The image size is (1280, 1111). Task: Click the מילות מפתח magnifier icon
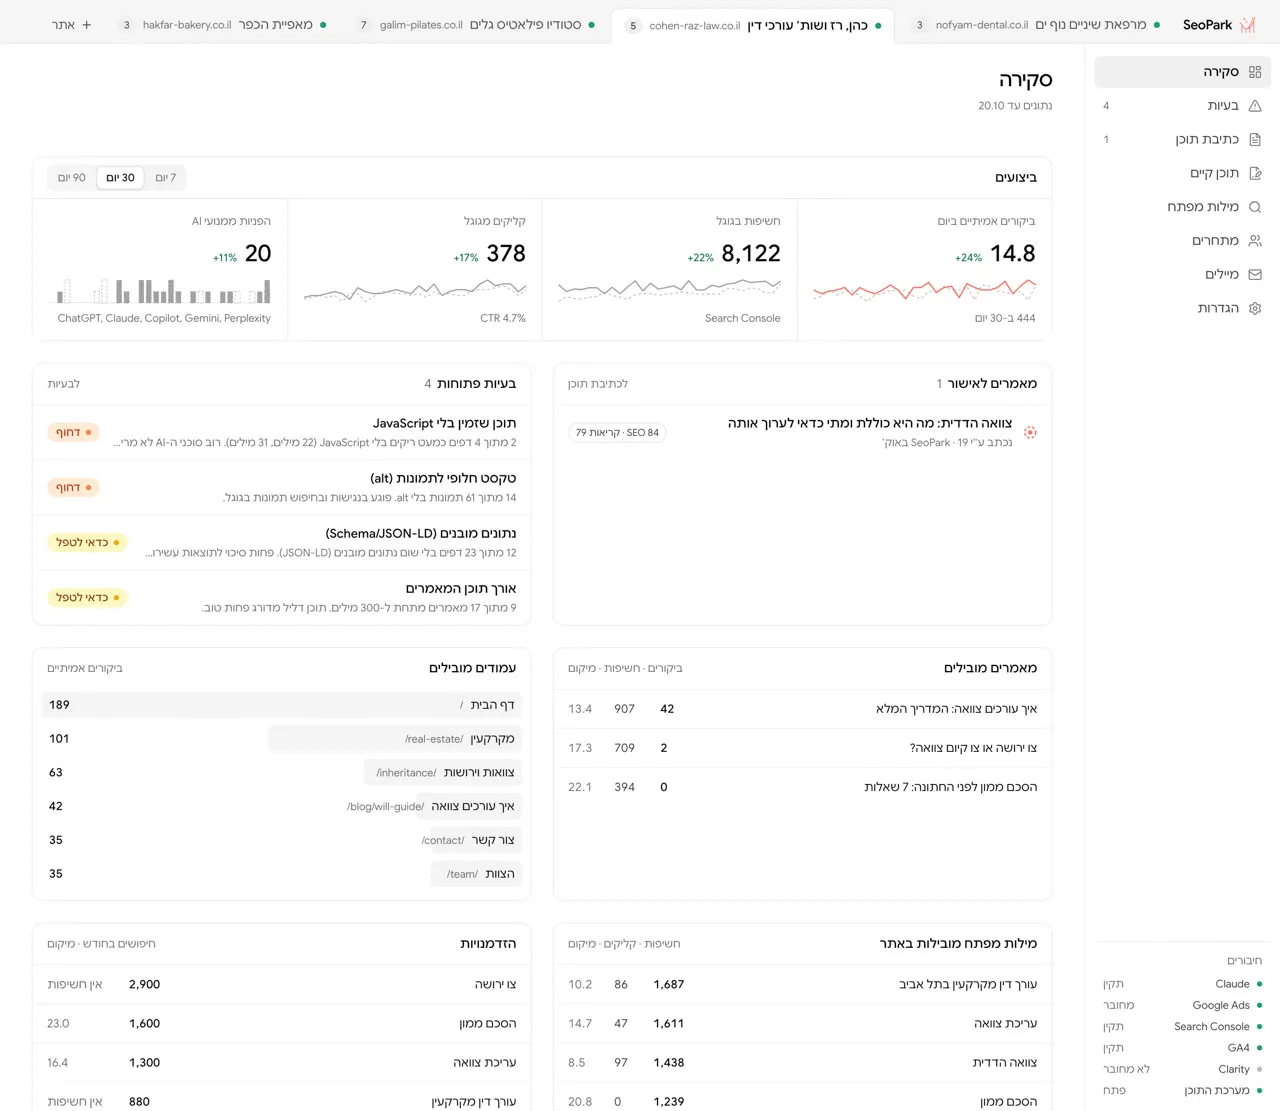[1255, 207]
